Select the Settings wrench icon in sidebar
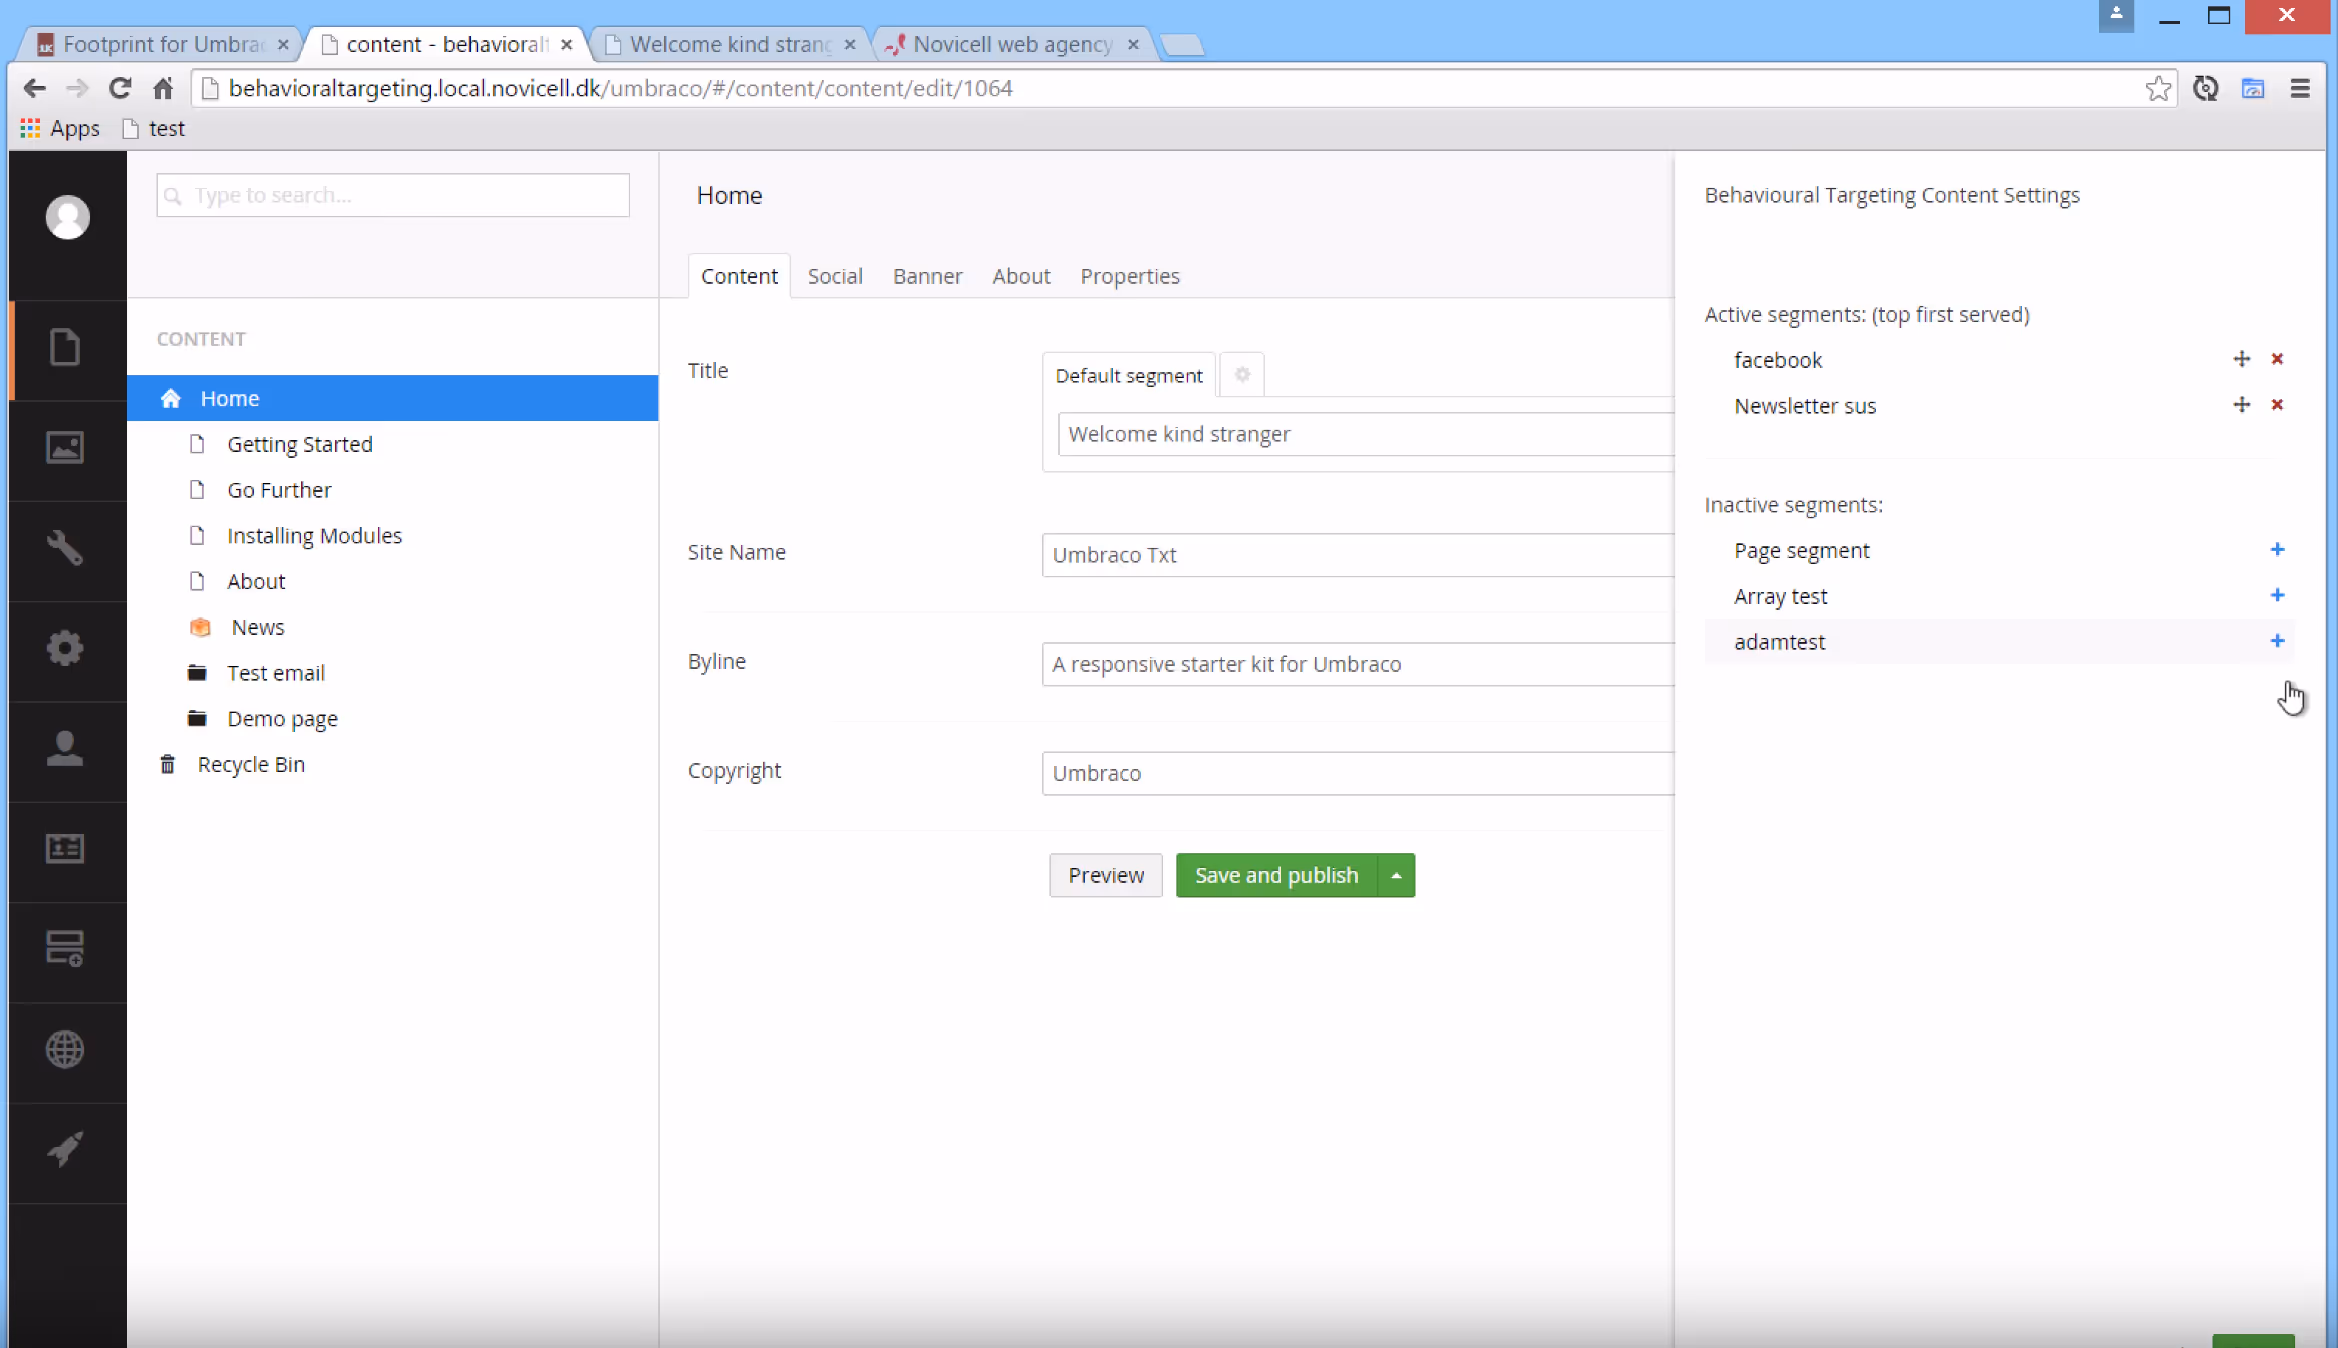Viewport: 2338px width, 1348px height. click(65, 548)
